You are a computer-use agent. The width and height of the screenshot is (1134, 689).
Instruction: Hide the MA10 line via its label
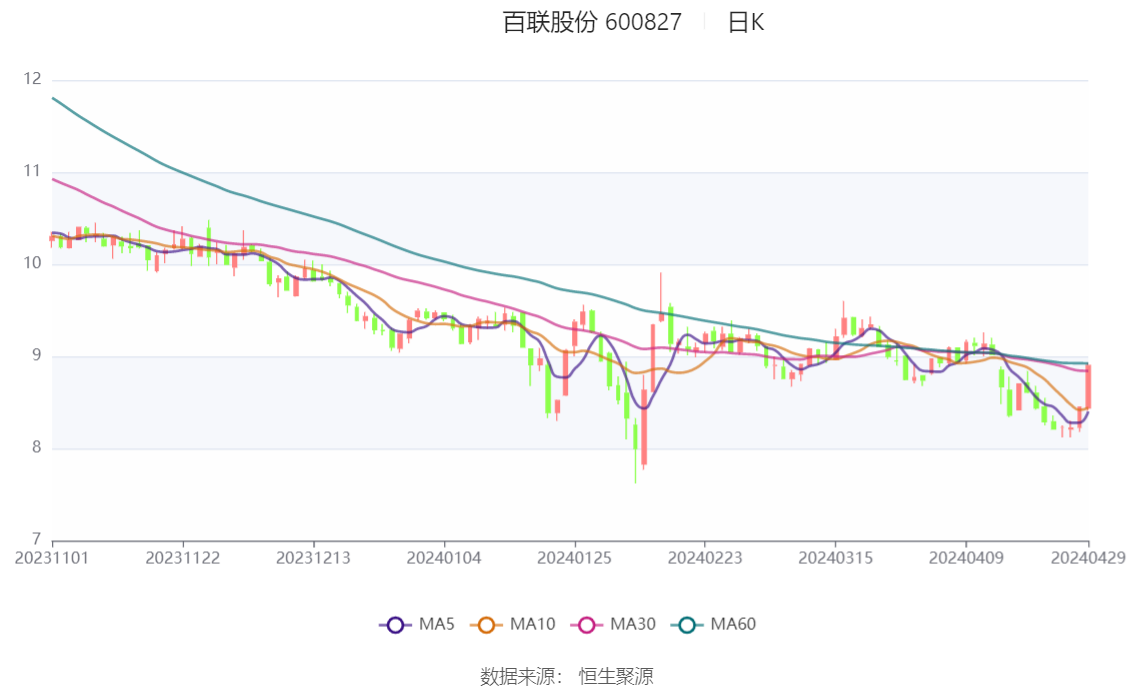click(532, 625)
